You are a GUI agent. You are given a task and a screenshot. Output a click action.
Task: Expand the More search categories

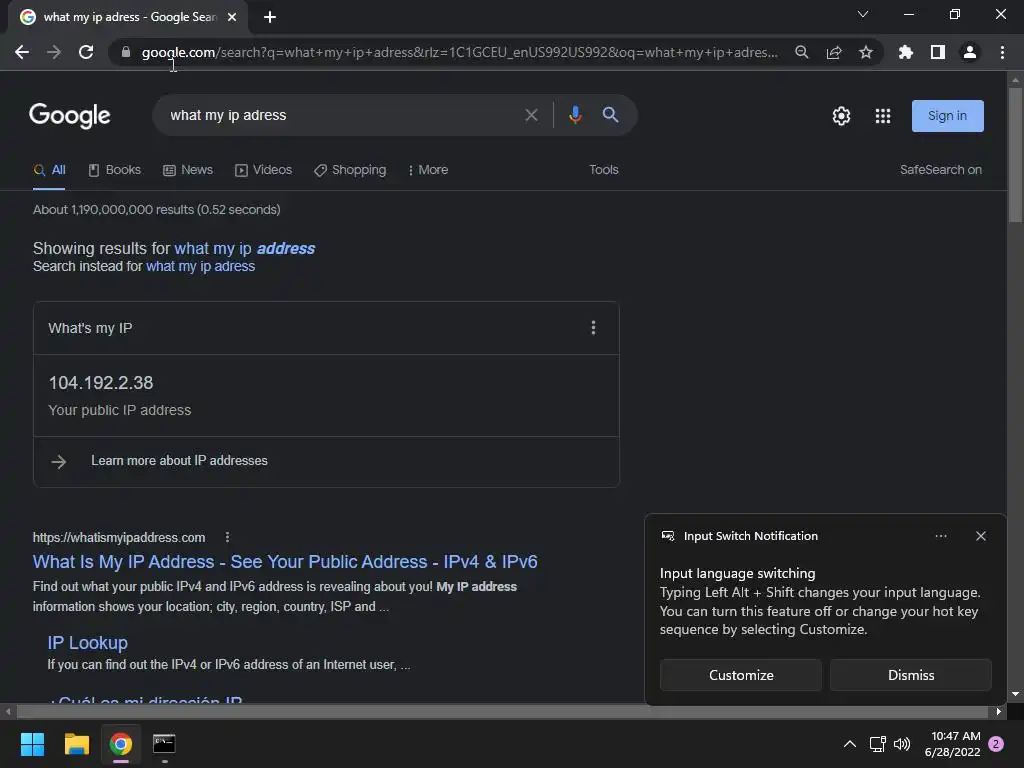tap(428, 170)
